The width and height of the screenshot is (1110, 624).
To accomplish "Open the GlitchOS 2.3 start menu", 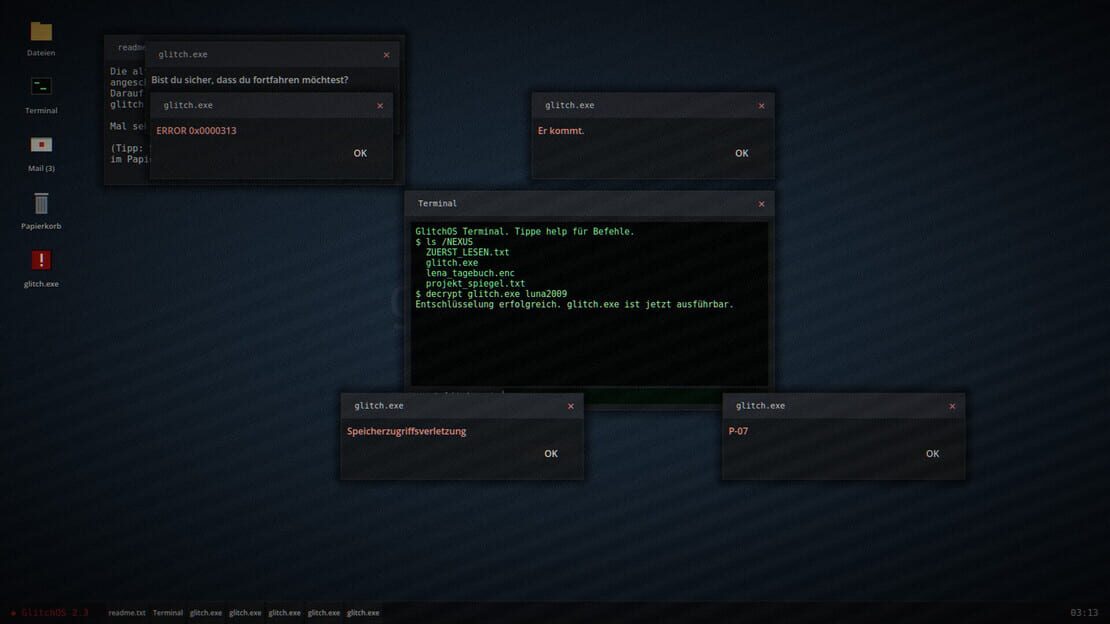I will pos(50,613).
